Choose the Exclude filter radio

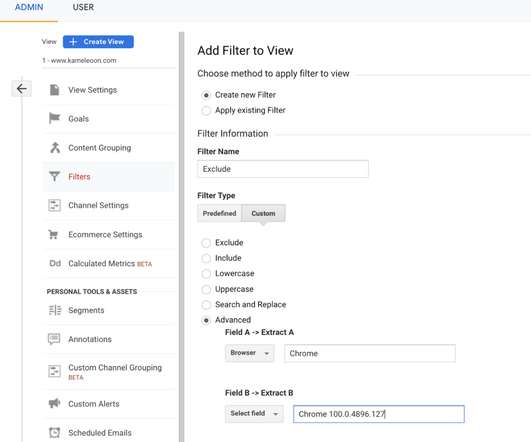click(206, 243)
